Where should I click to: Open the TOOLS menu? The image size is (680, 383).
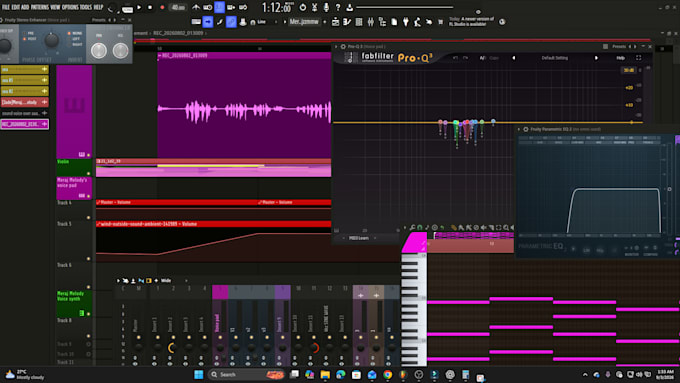click(86, 7)
